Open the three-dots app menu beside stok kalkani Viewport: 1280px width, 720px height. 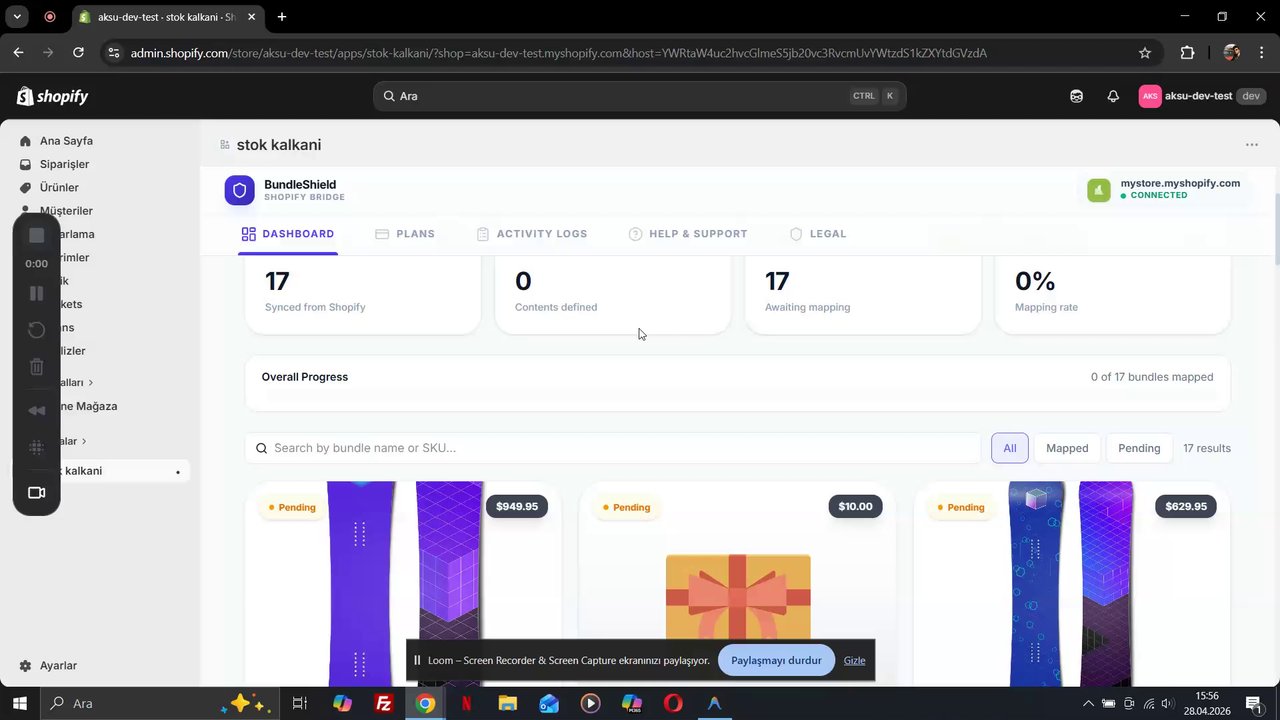click(x=1252, y=145)
